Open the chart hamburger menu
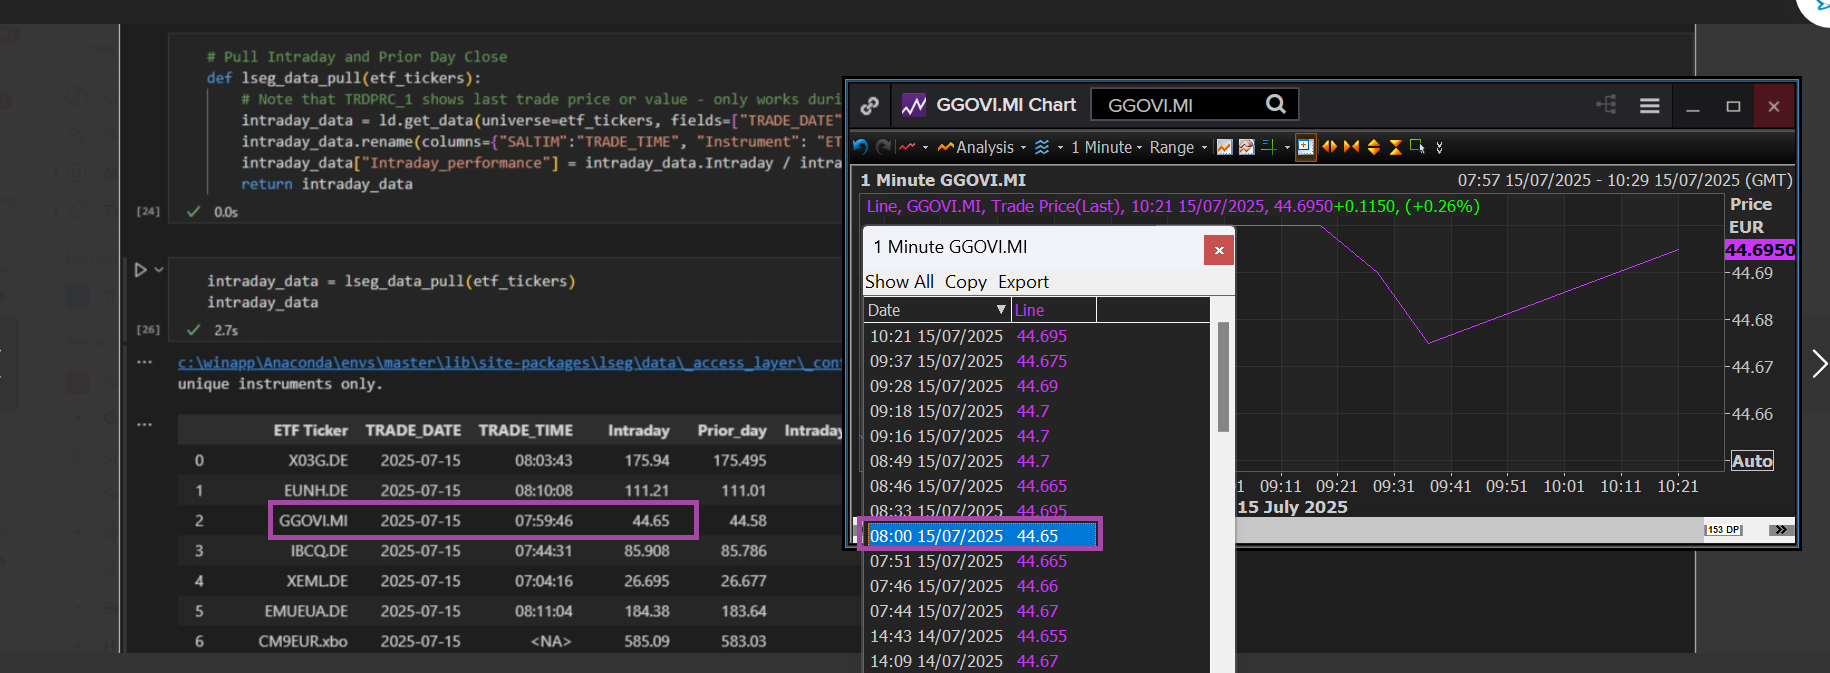 pyautogui.click(x=1650, y=106)
